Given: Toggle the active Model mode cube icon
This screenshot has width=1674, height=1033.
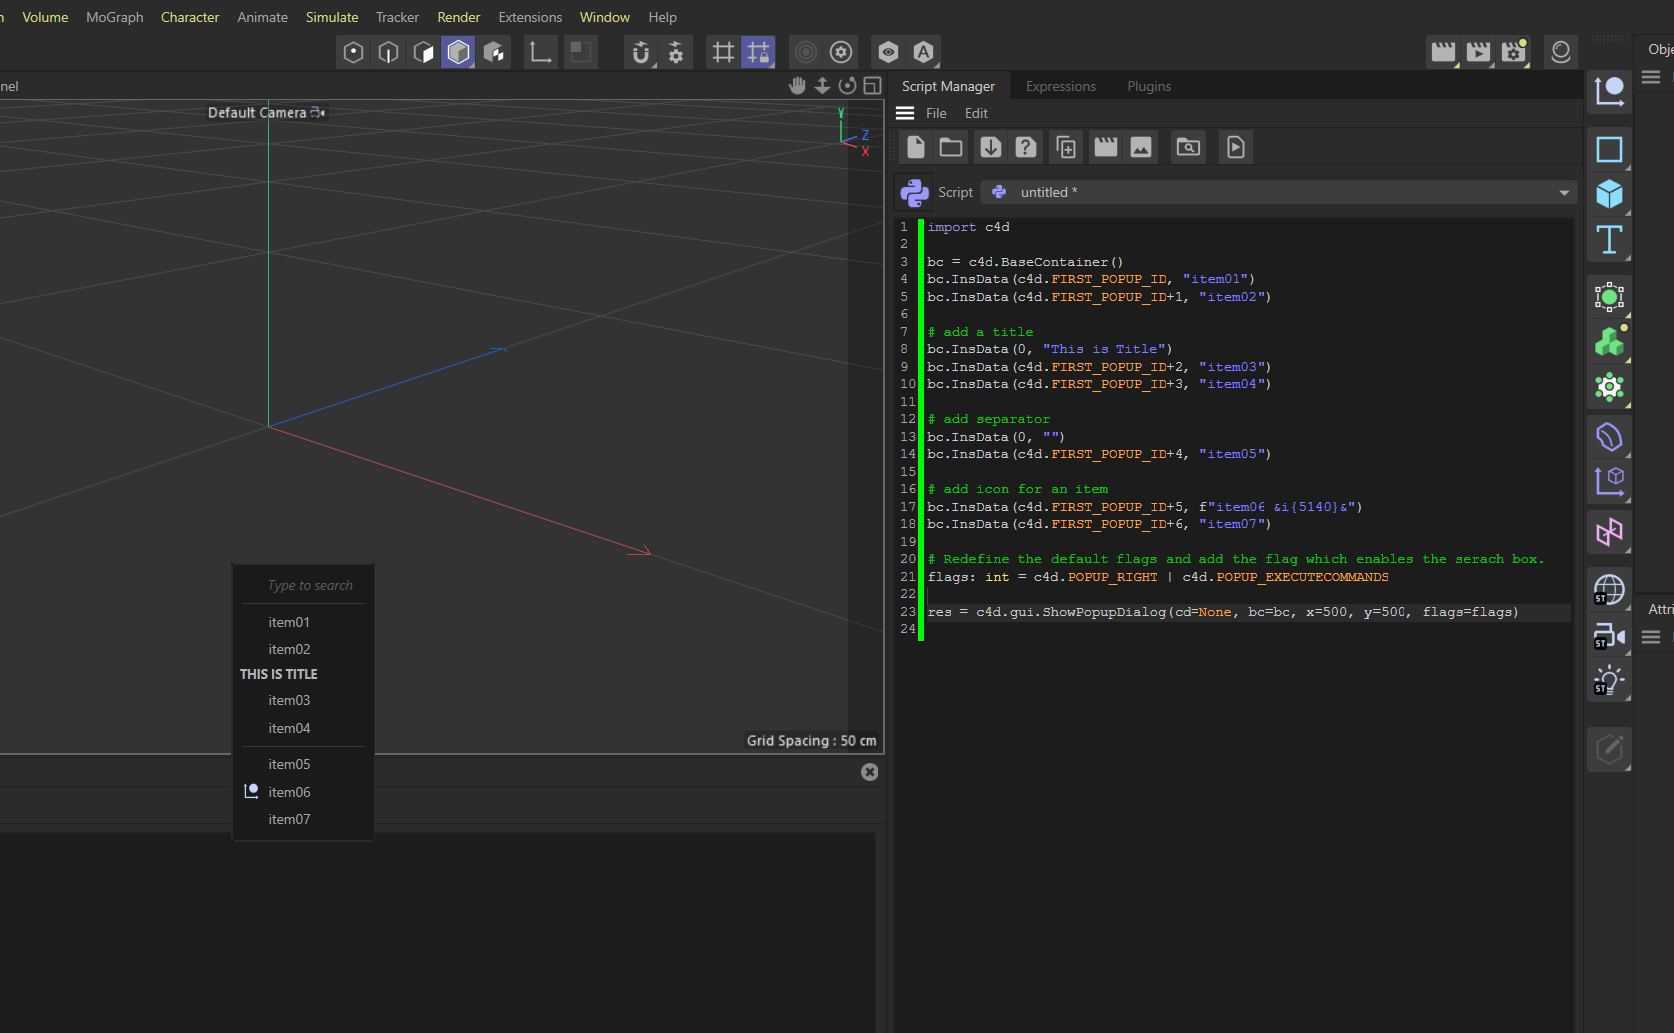Looking at the screenshot, I should click(459, 52).
